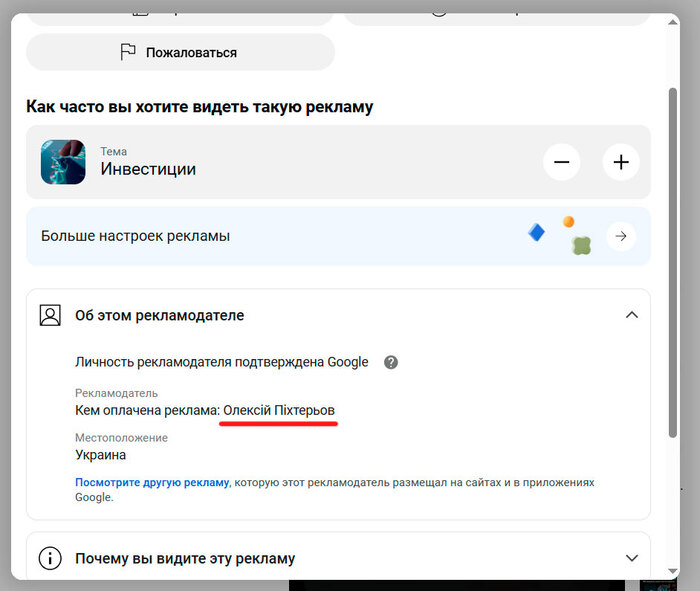This screenshot has width=700, height=591.
Task: Click the orange circle shape icon
Action: coord(568,222)
